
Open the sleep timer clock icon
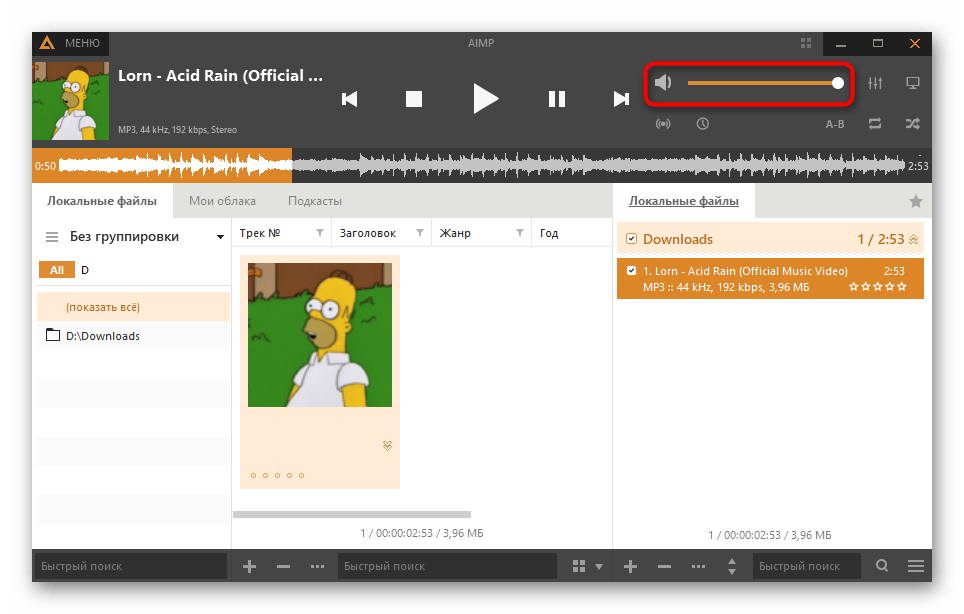click(x=703, y=124)
